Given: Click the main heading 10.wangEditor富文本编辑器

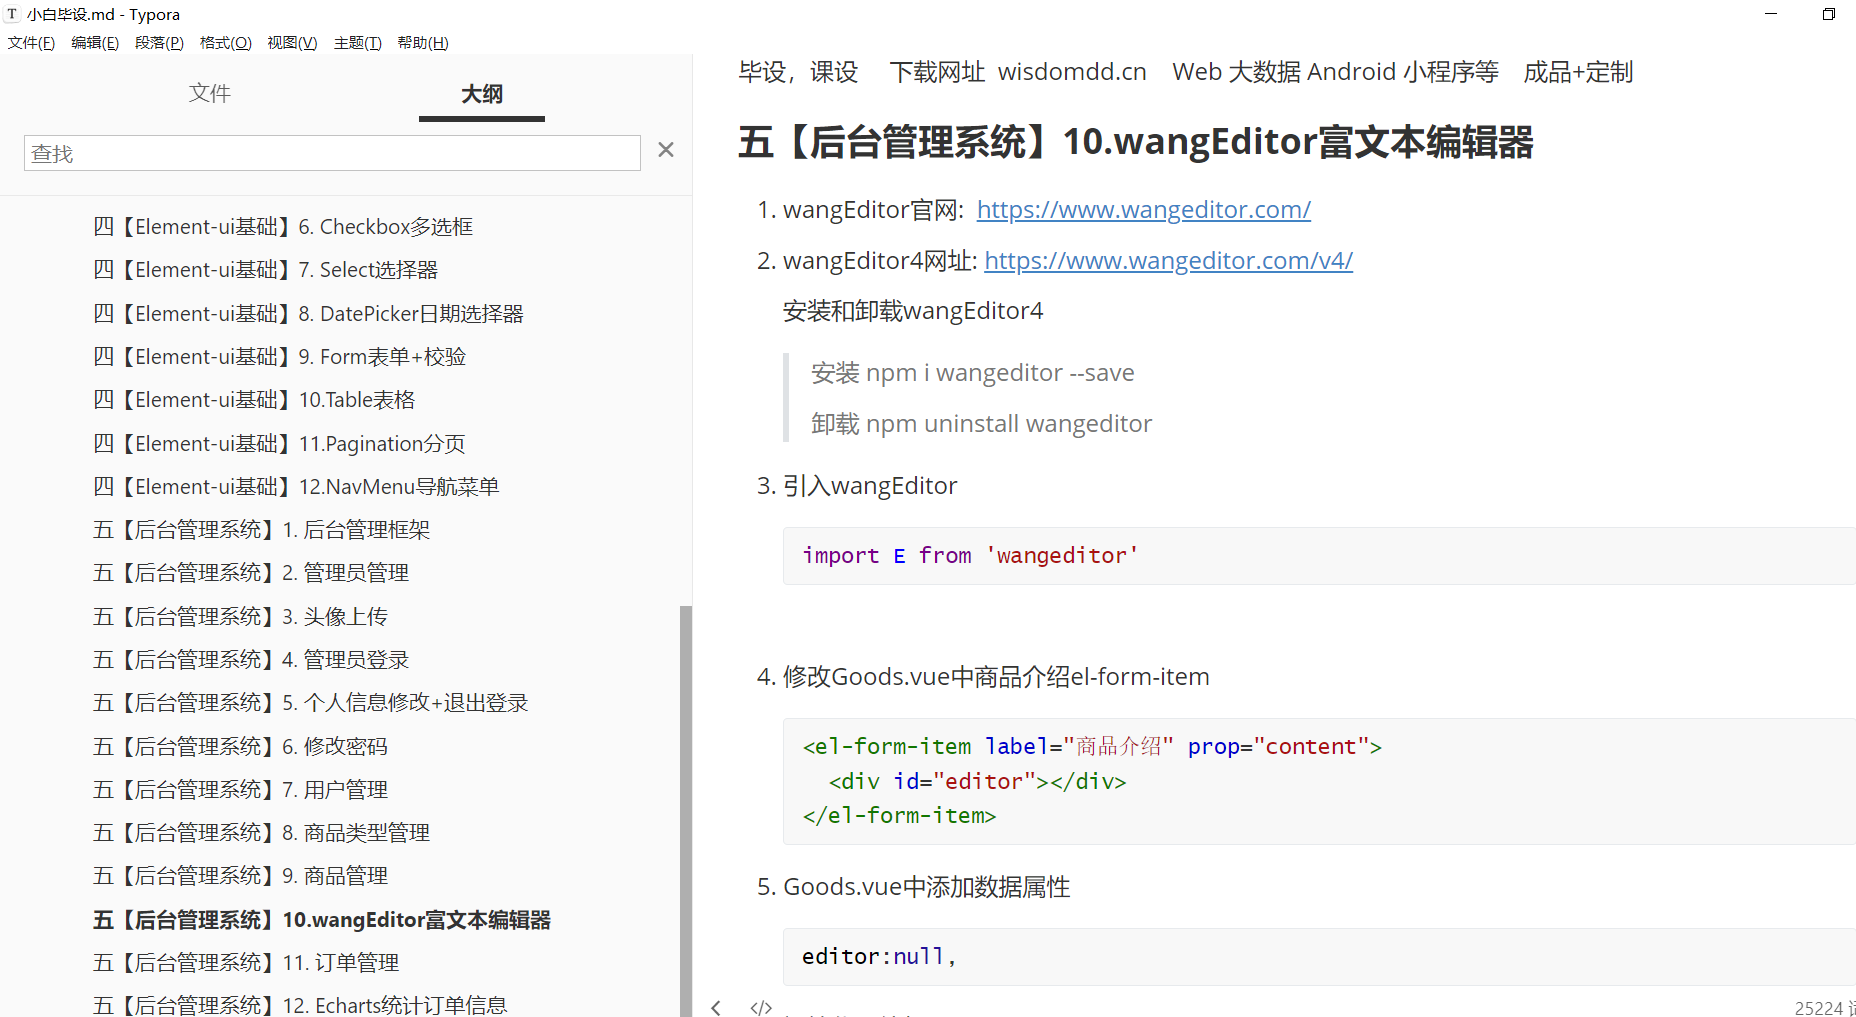Looking at the screenshot, I should pyautogui.click(x=1136, y=142).
